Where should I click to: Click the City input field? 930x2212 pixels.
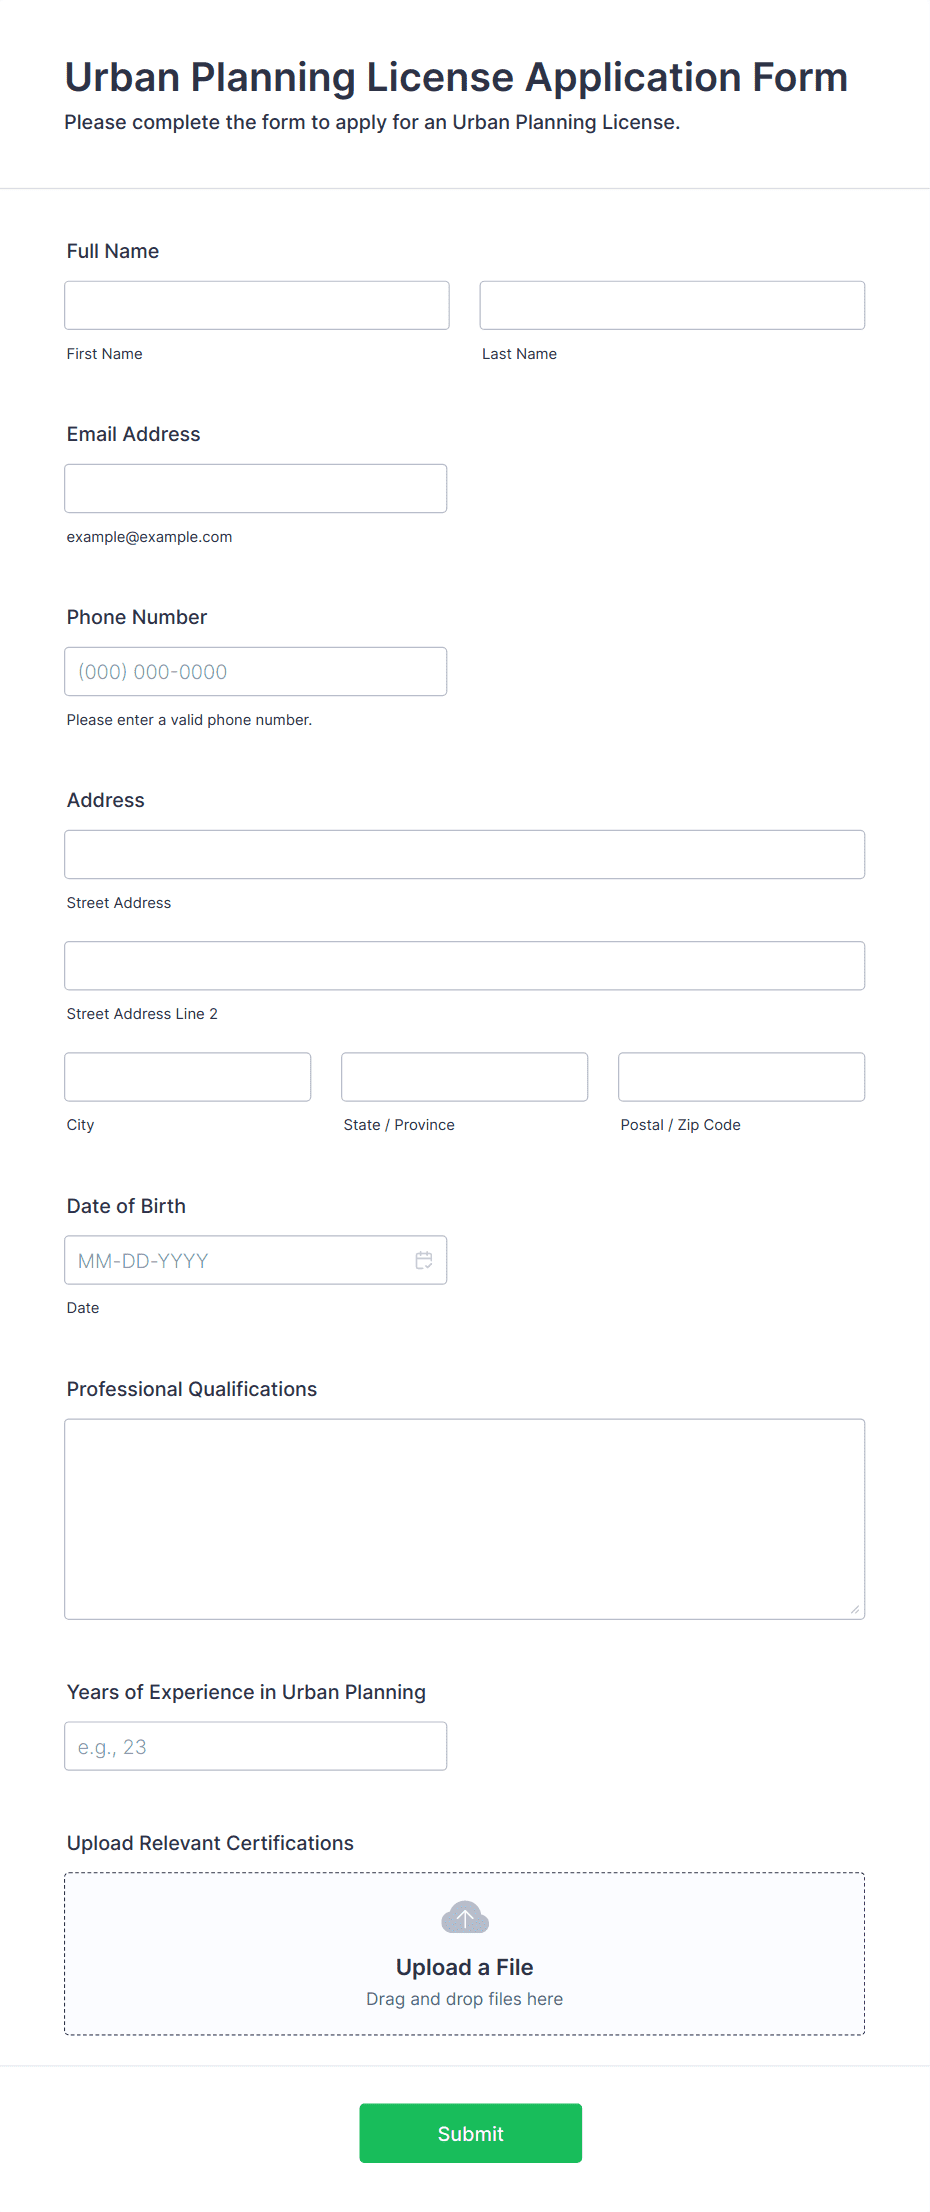click(x=188, y=1076)
